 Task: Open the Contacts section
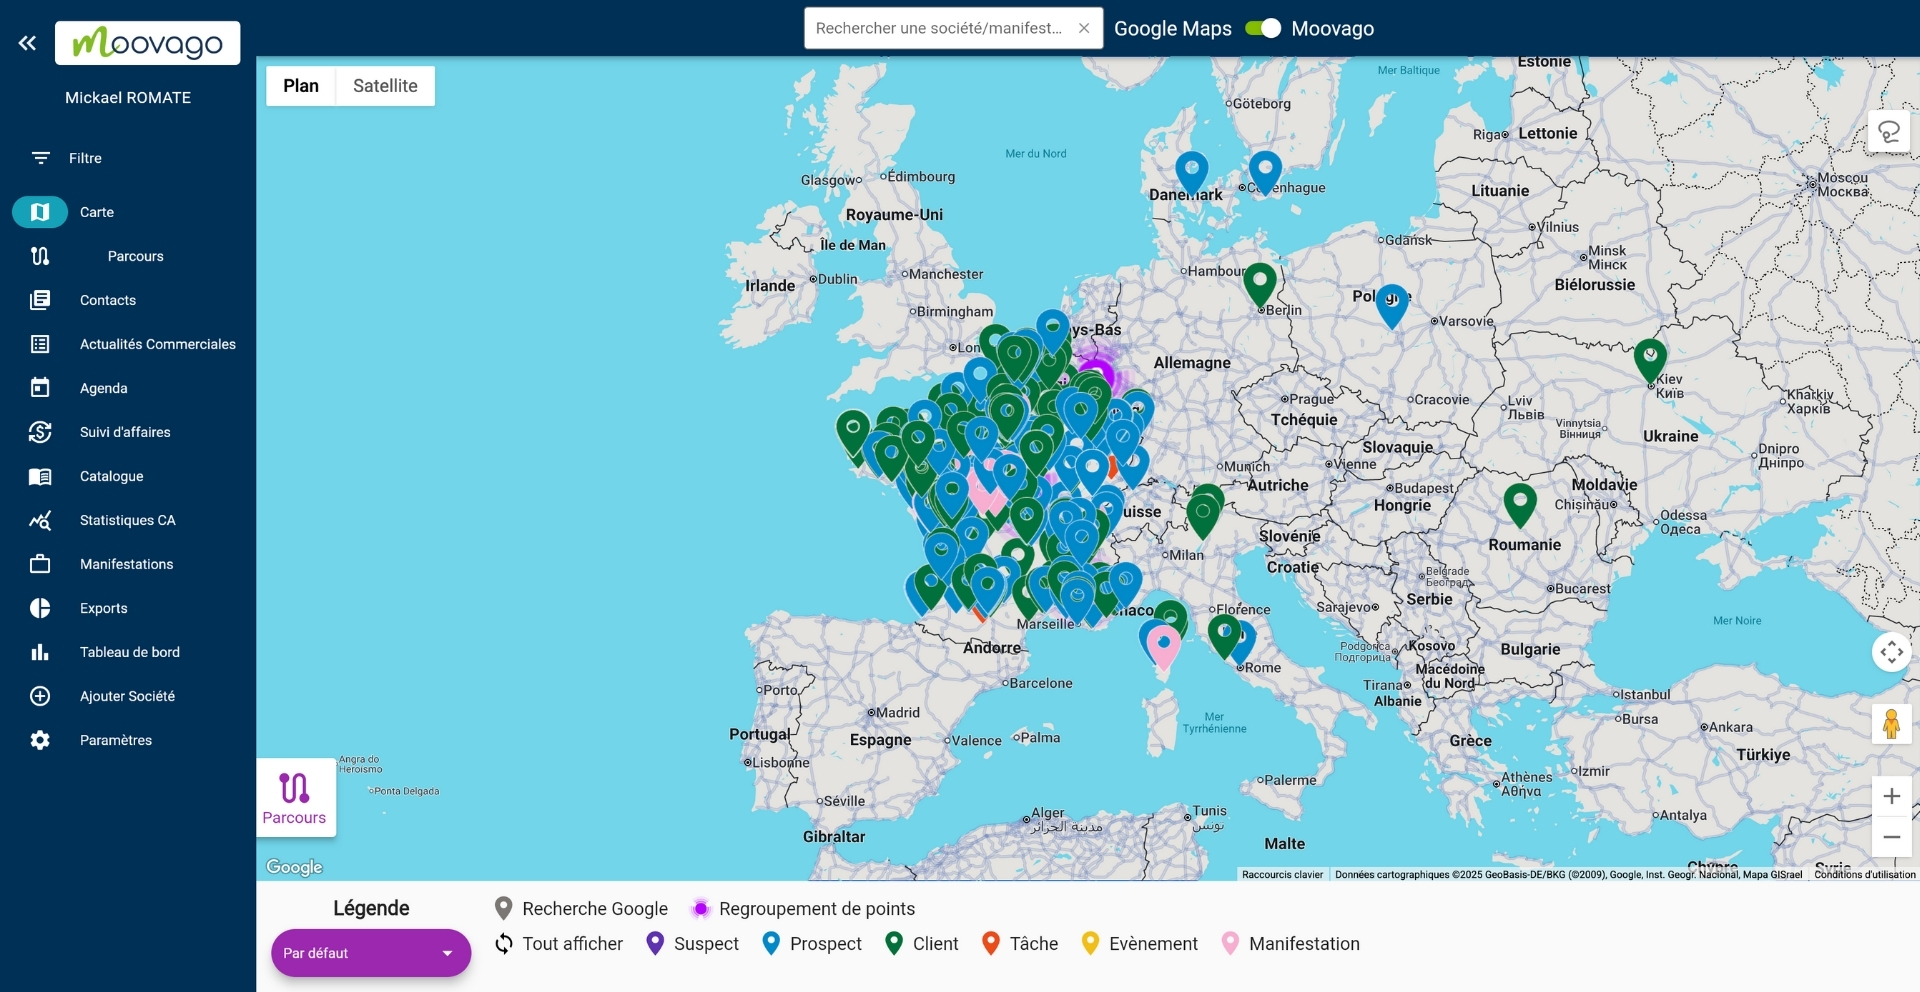[x=107, y=300]
